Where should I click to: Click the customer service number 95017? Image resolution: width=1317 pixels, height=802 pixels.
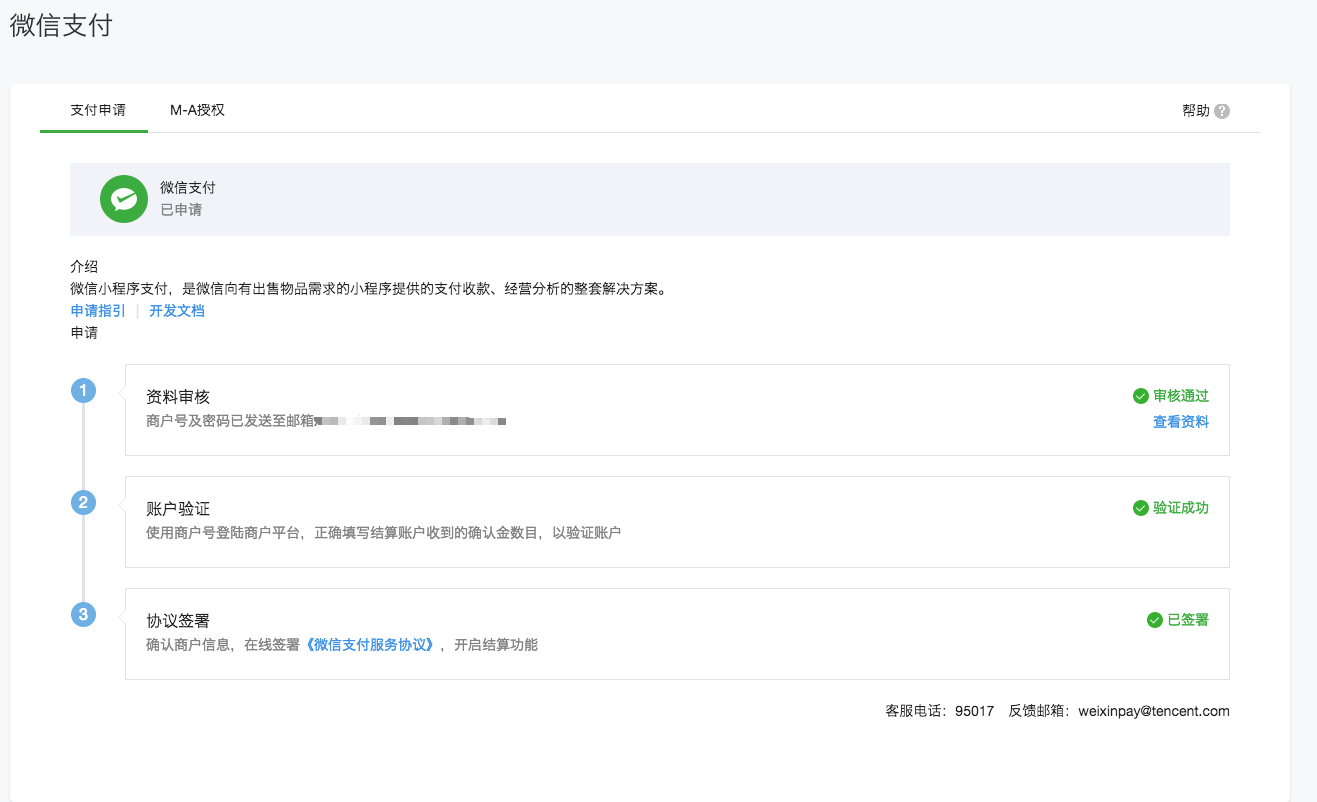tap(974, 711)
